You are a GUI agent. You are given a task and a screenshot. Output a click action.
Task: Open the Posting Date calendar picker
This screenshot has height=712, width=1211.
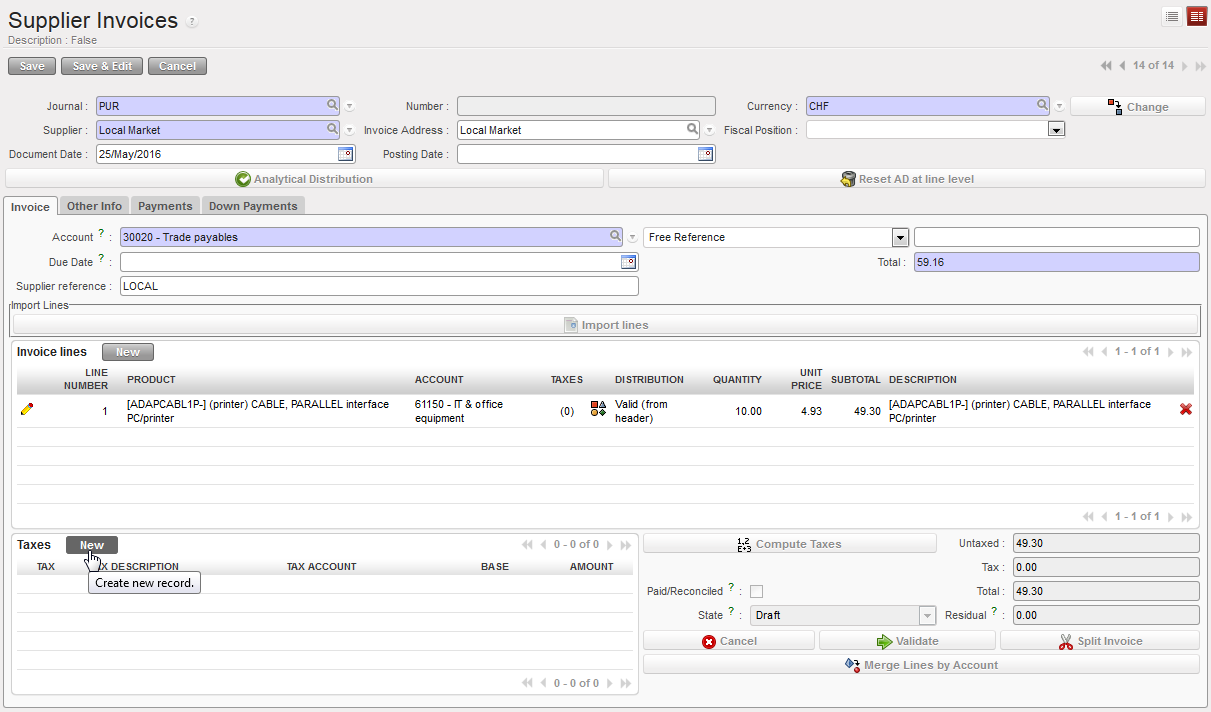705,154
